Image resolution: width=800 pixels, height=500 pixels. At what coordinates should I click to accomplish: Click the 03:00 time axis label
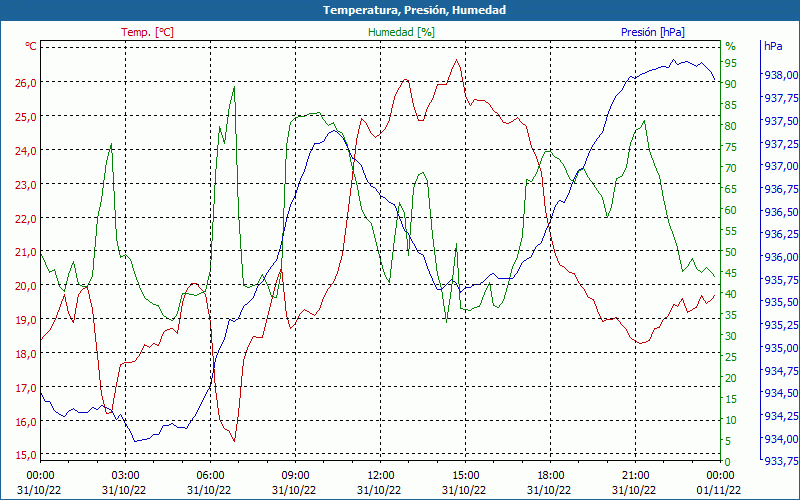click(x=125, y=476)
